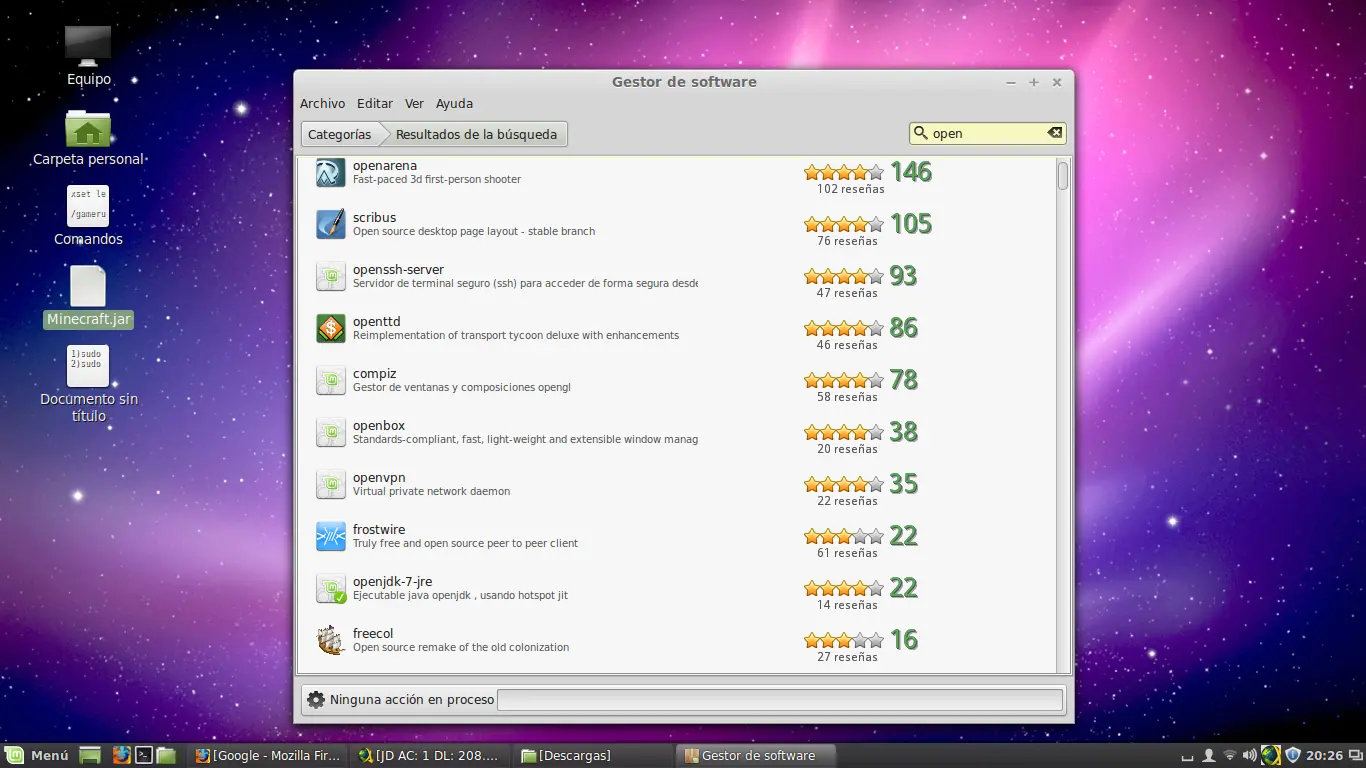Click the update manager shield icon
1366x768 pixels.
click(x=1293, y=755)
